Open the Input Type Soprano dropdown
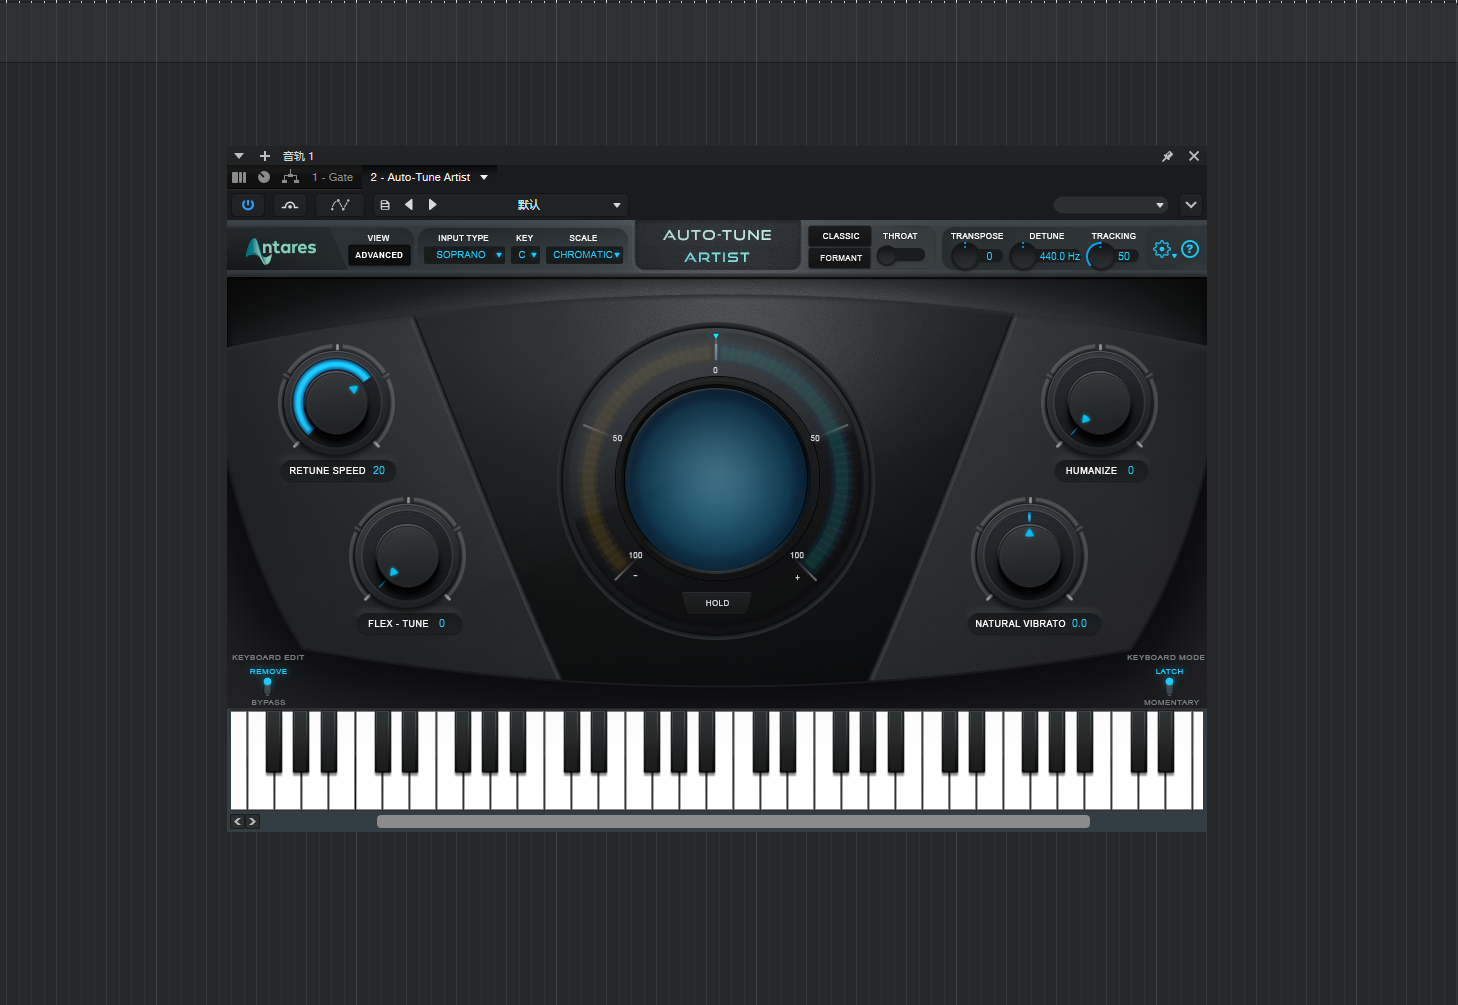1458x1005 pixels. 465,255
